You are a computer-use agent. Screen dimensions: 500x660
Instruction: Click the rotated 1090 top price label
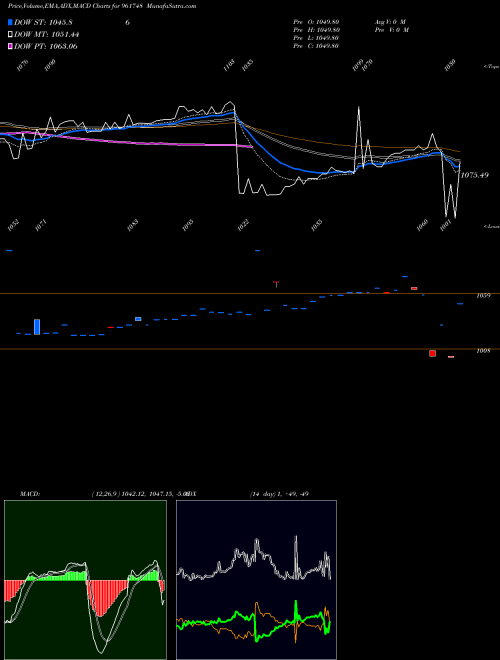click(50, 65)
